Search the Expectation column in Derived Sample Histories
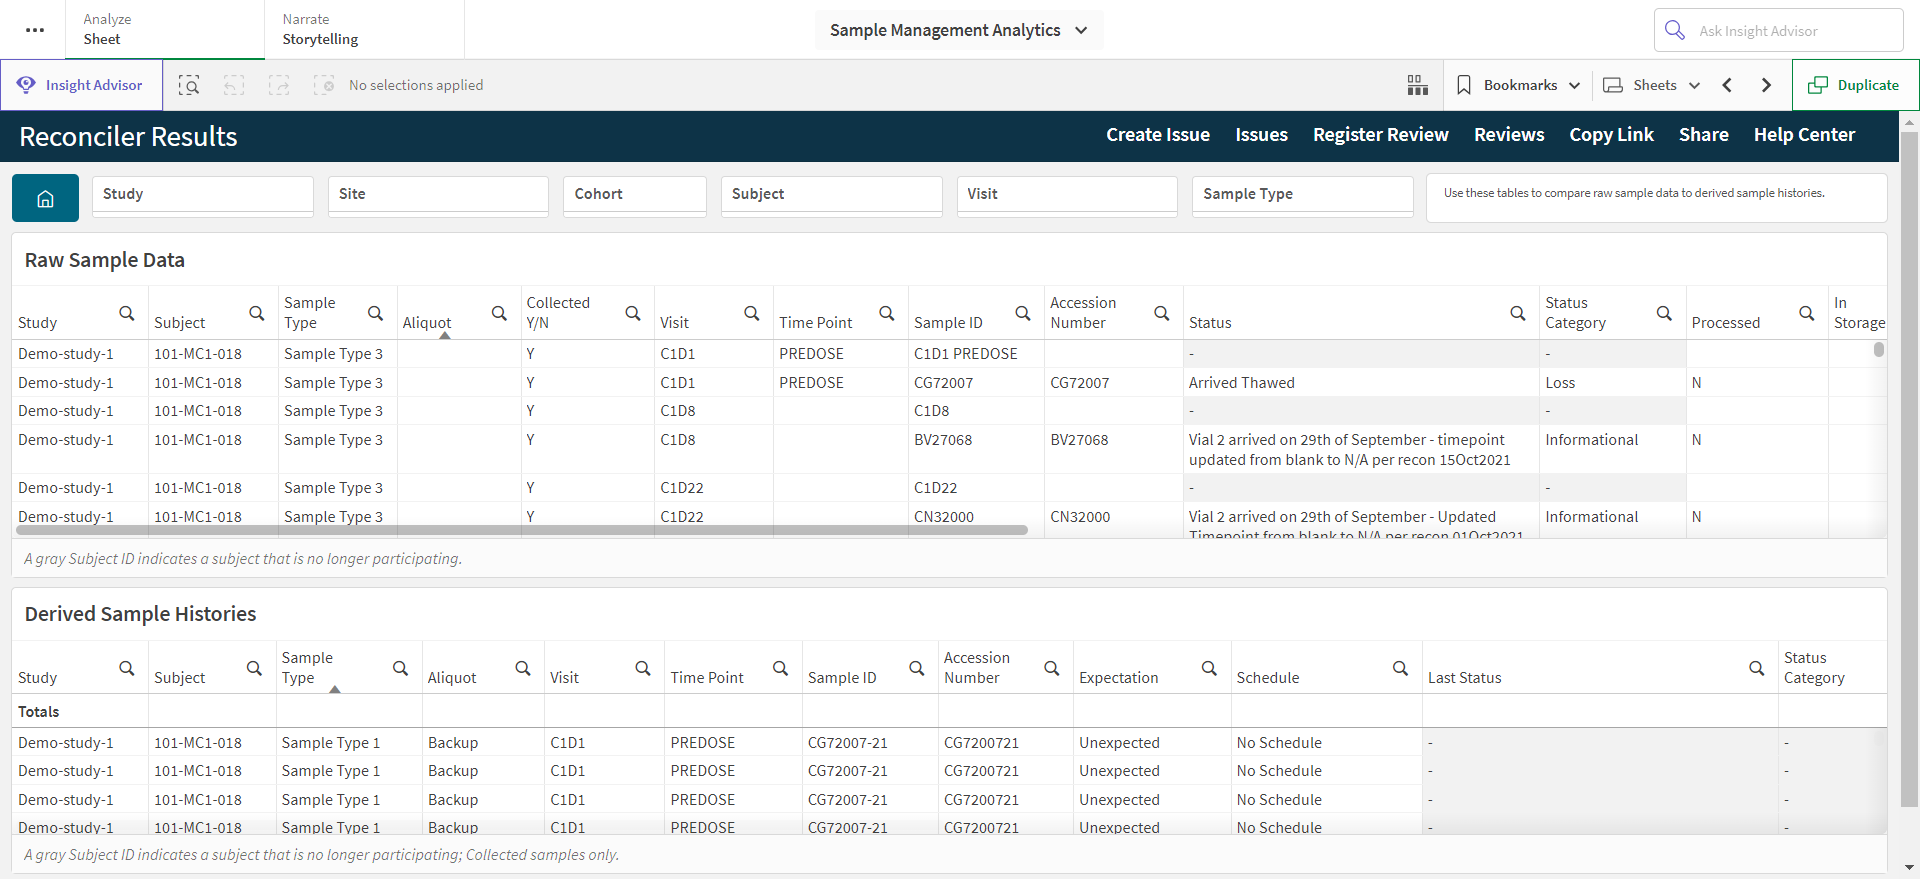The image size is (1920, 879). click(x=1209, y=668)
